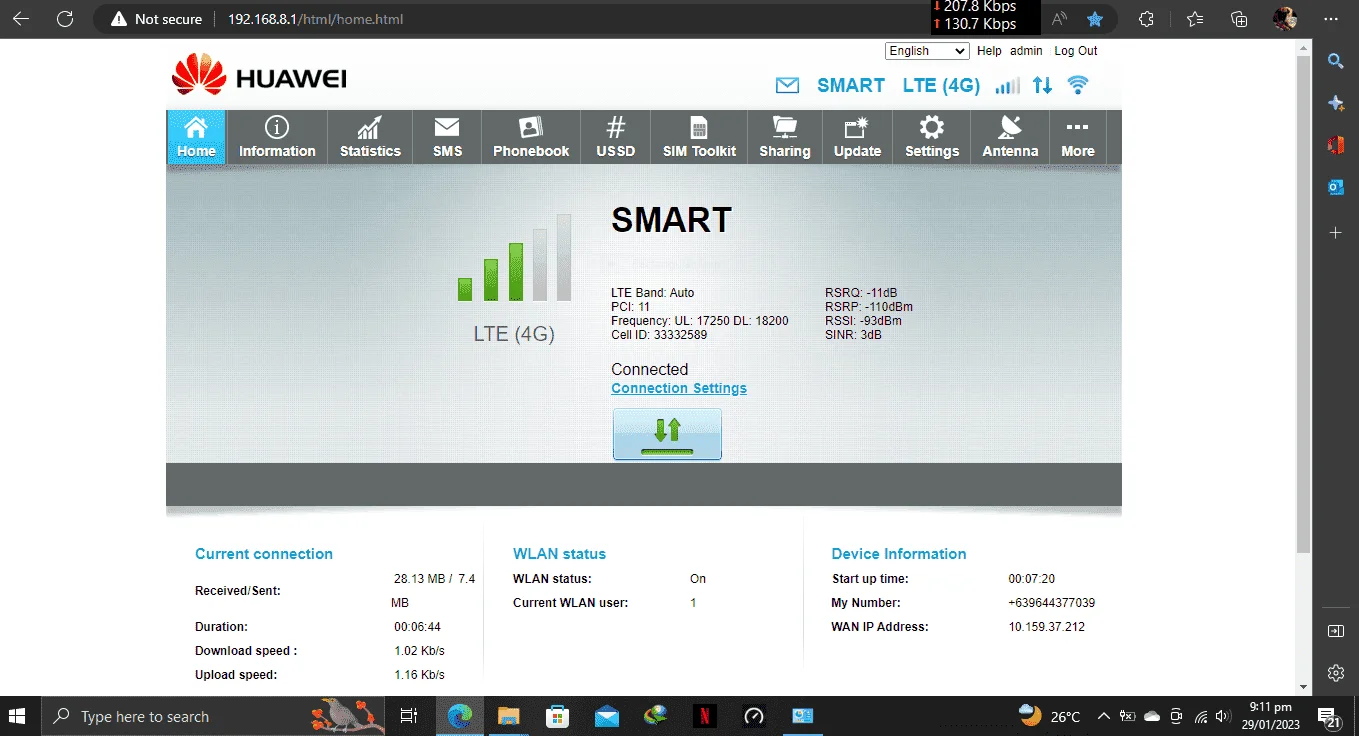1359x736 pixels.
Task: Click the address bar URL 192.168.8.1
Action: coord(315,19)
